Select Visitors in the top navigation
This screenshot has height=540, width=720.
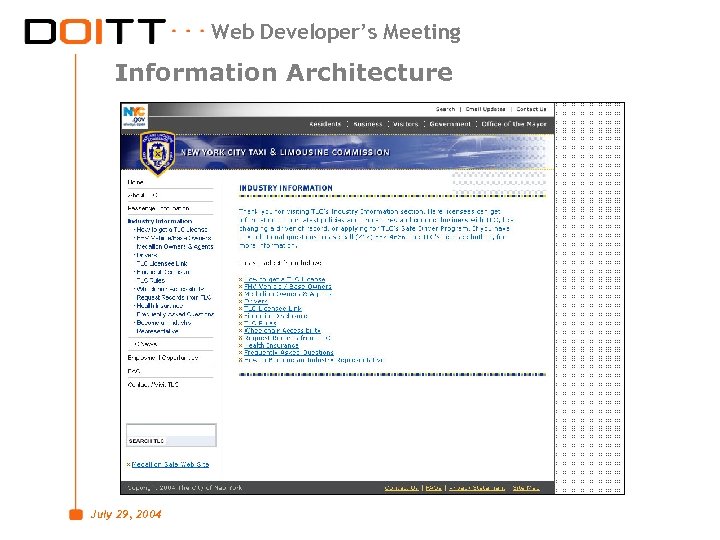[405, 124]
